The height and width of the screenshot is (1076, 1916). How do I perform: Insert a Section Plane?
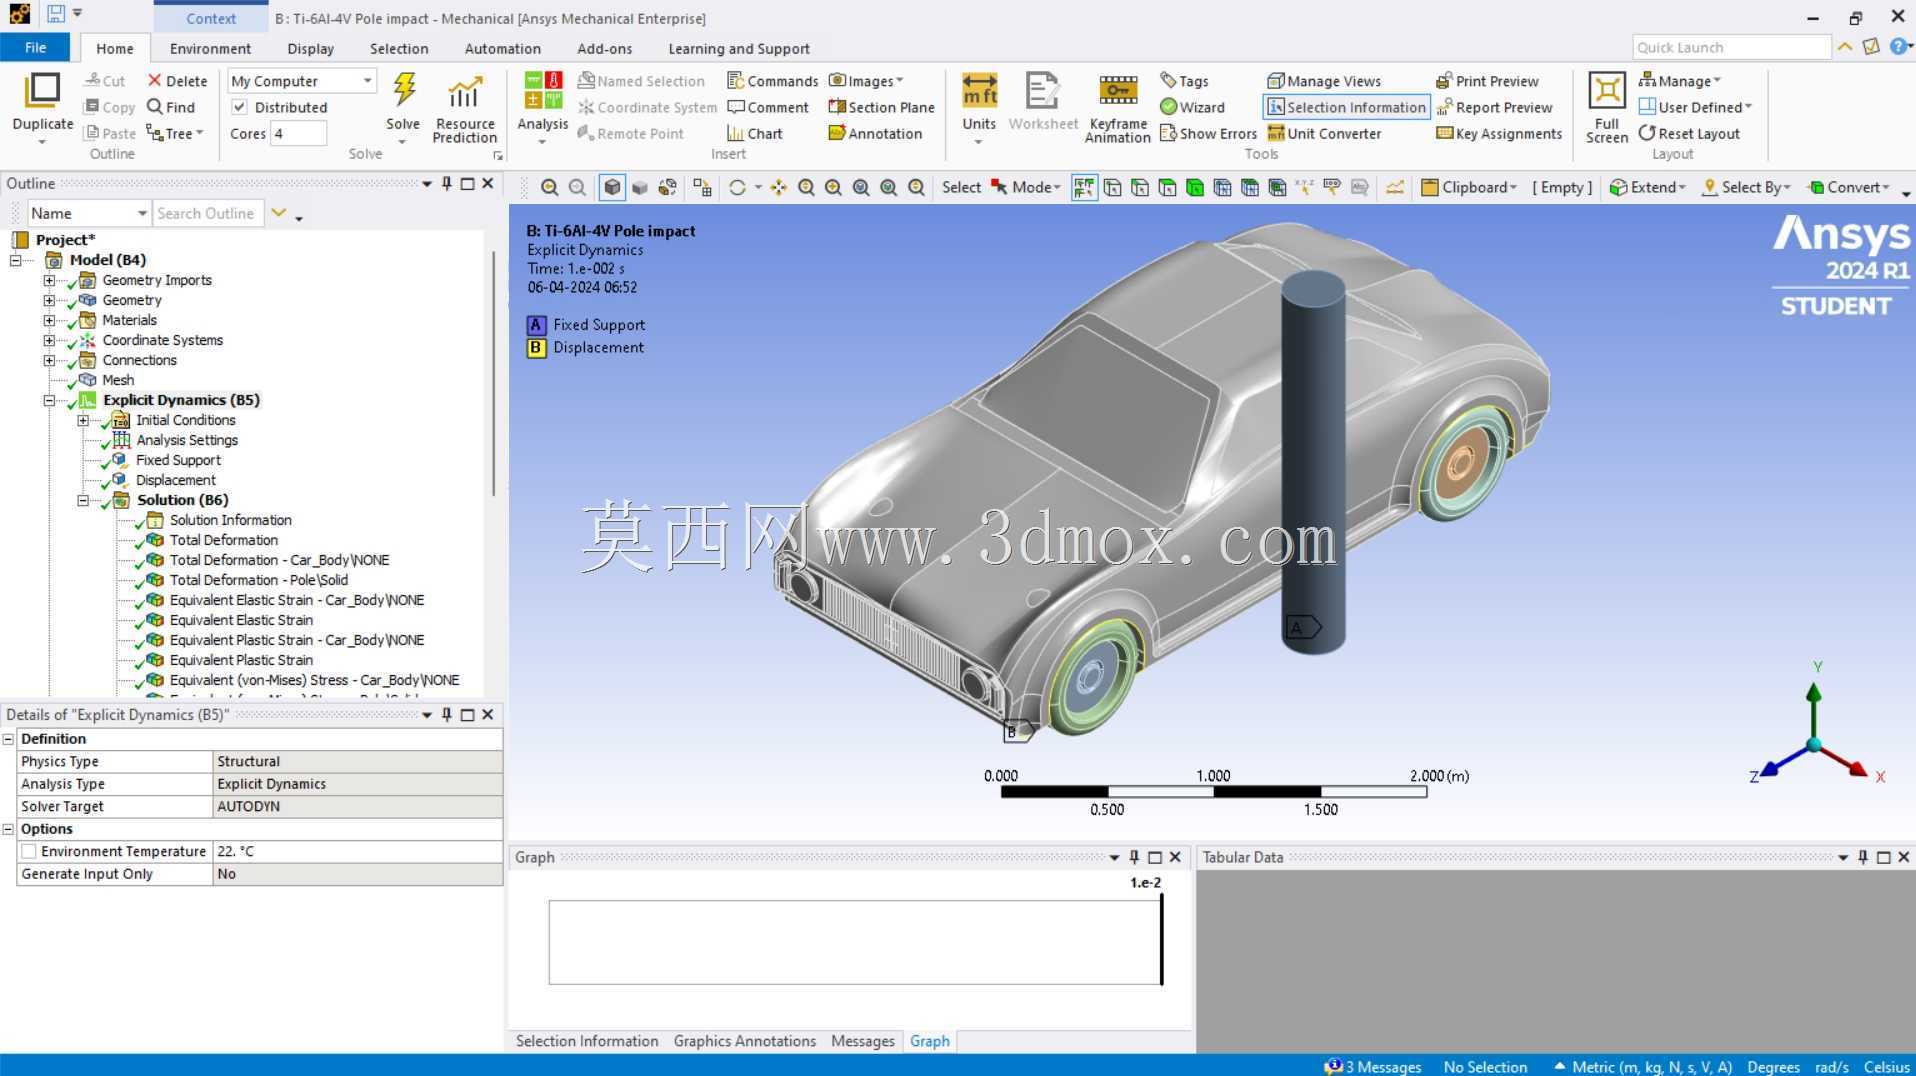point(881,107)
